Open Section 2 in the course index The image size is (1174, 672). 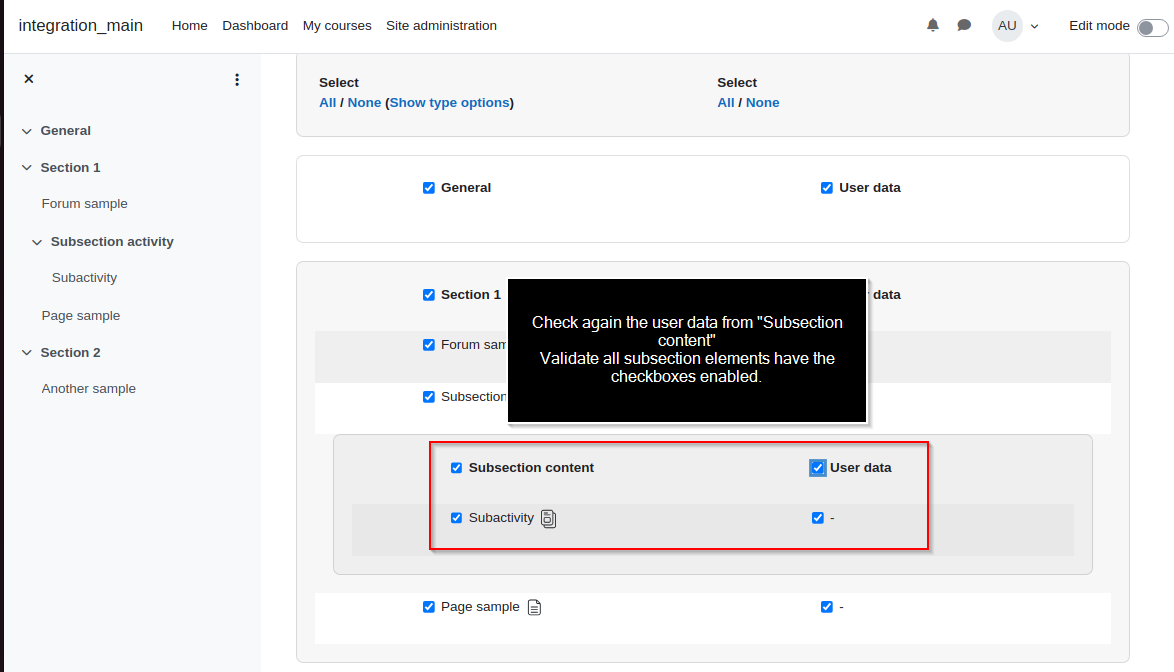(x=70, y=352)
